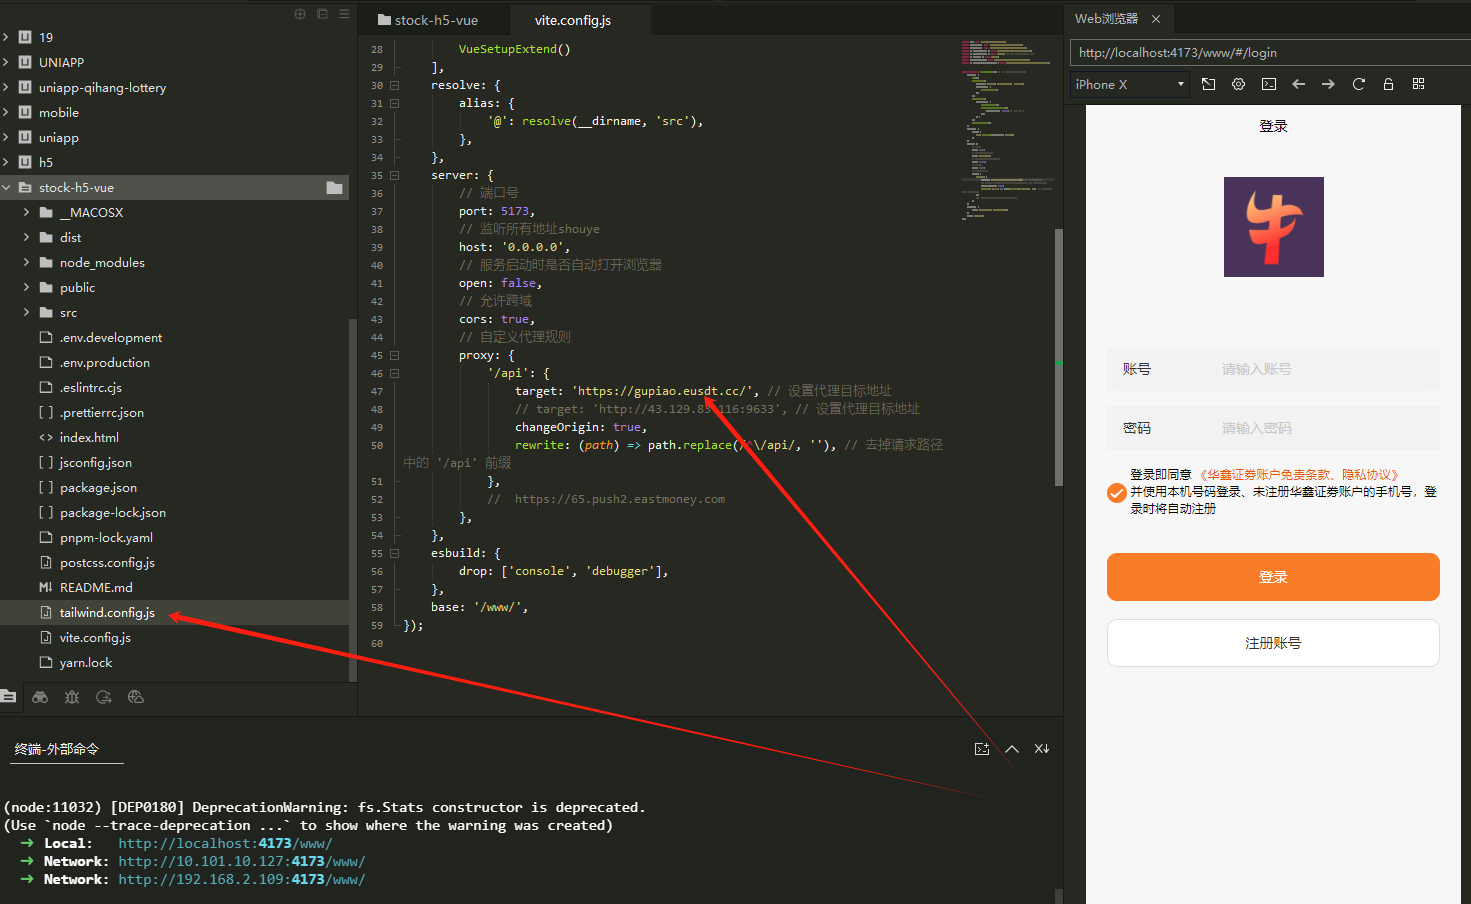Switch to the vite.config.js editor tab
1471x904 pixels.
click(x=580, y=20)
